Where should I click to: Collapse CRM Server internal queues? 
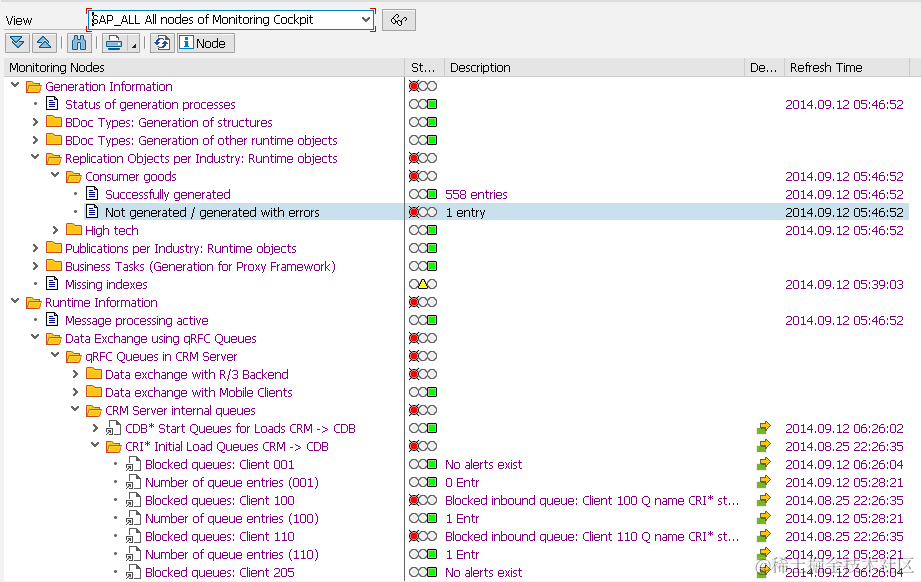(x=75, y=409)
